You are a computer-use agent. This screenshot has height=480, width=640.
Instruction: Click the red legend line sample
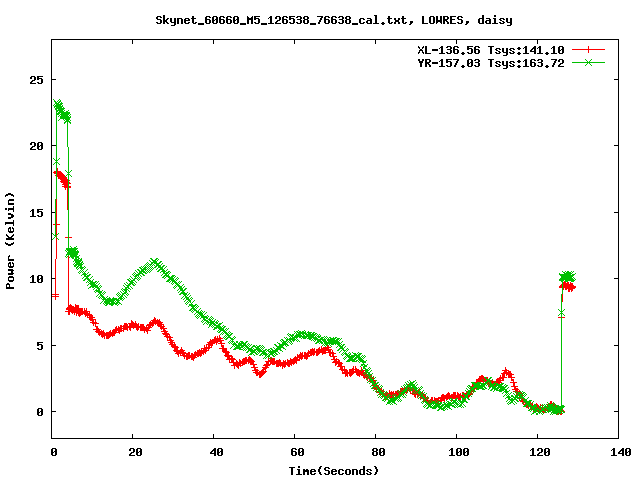pos(588,50)
